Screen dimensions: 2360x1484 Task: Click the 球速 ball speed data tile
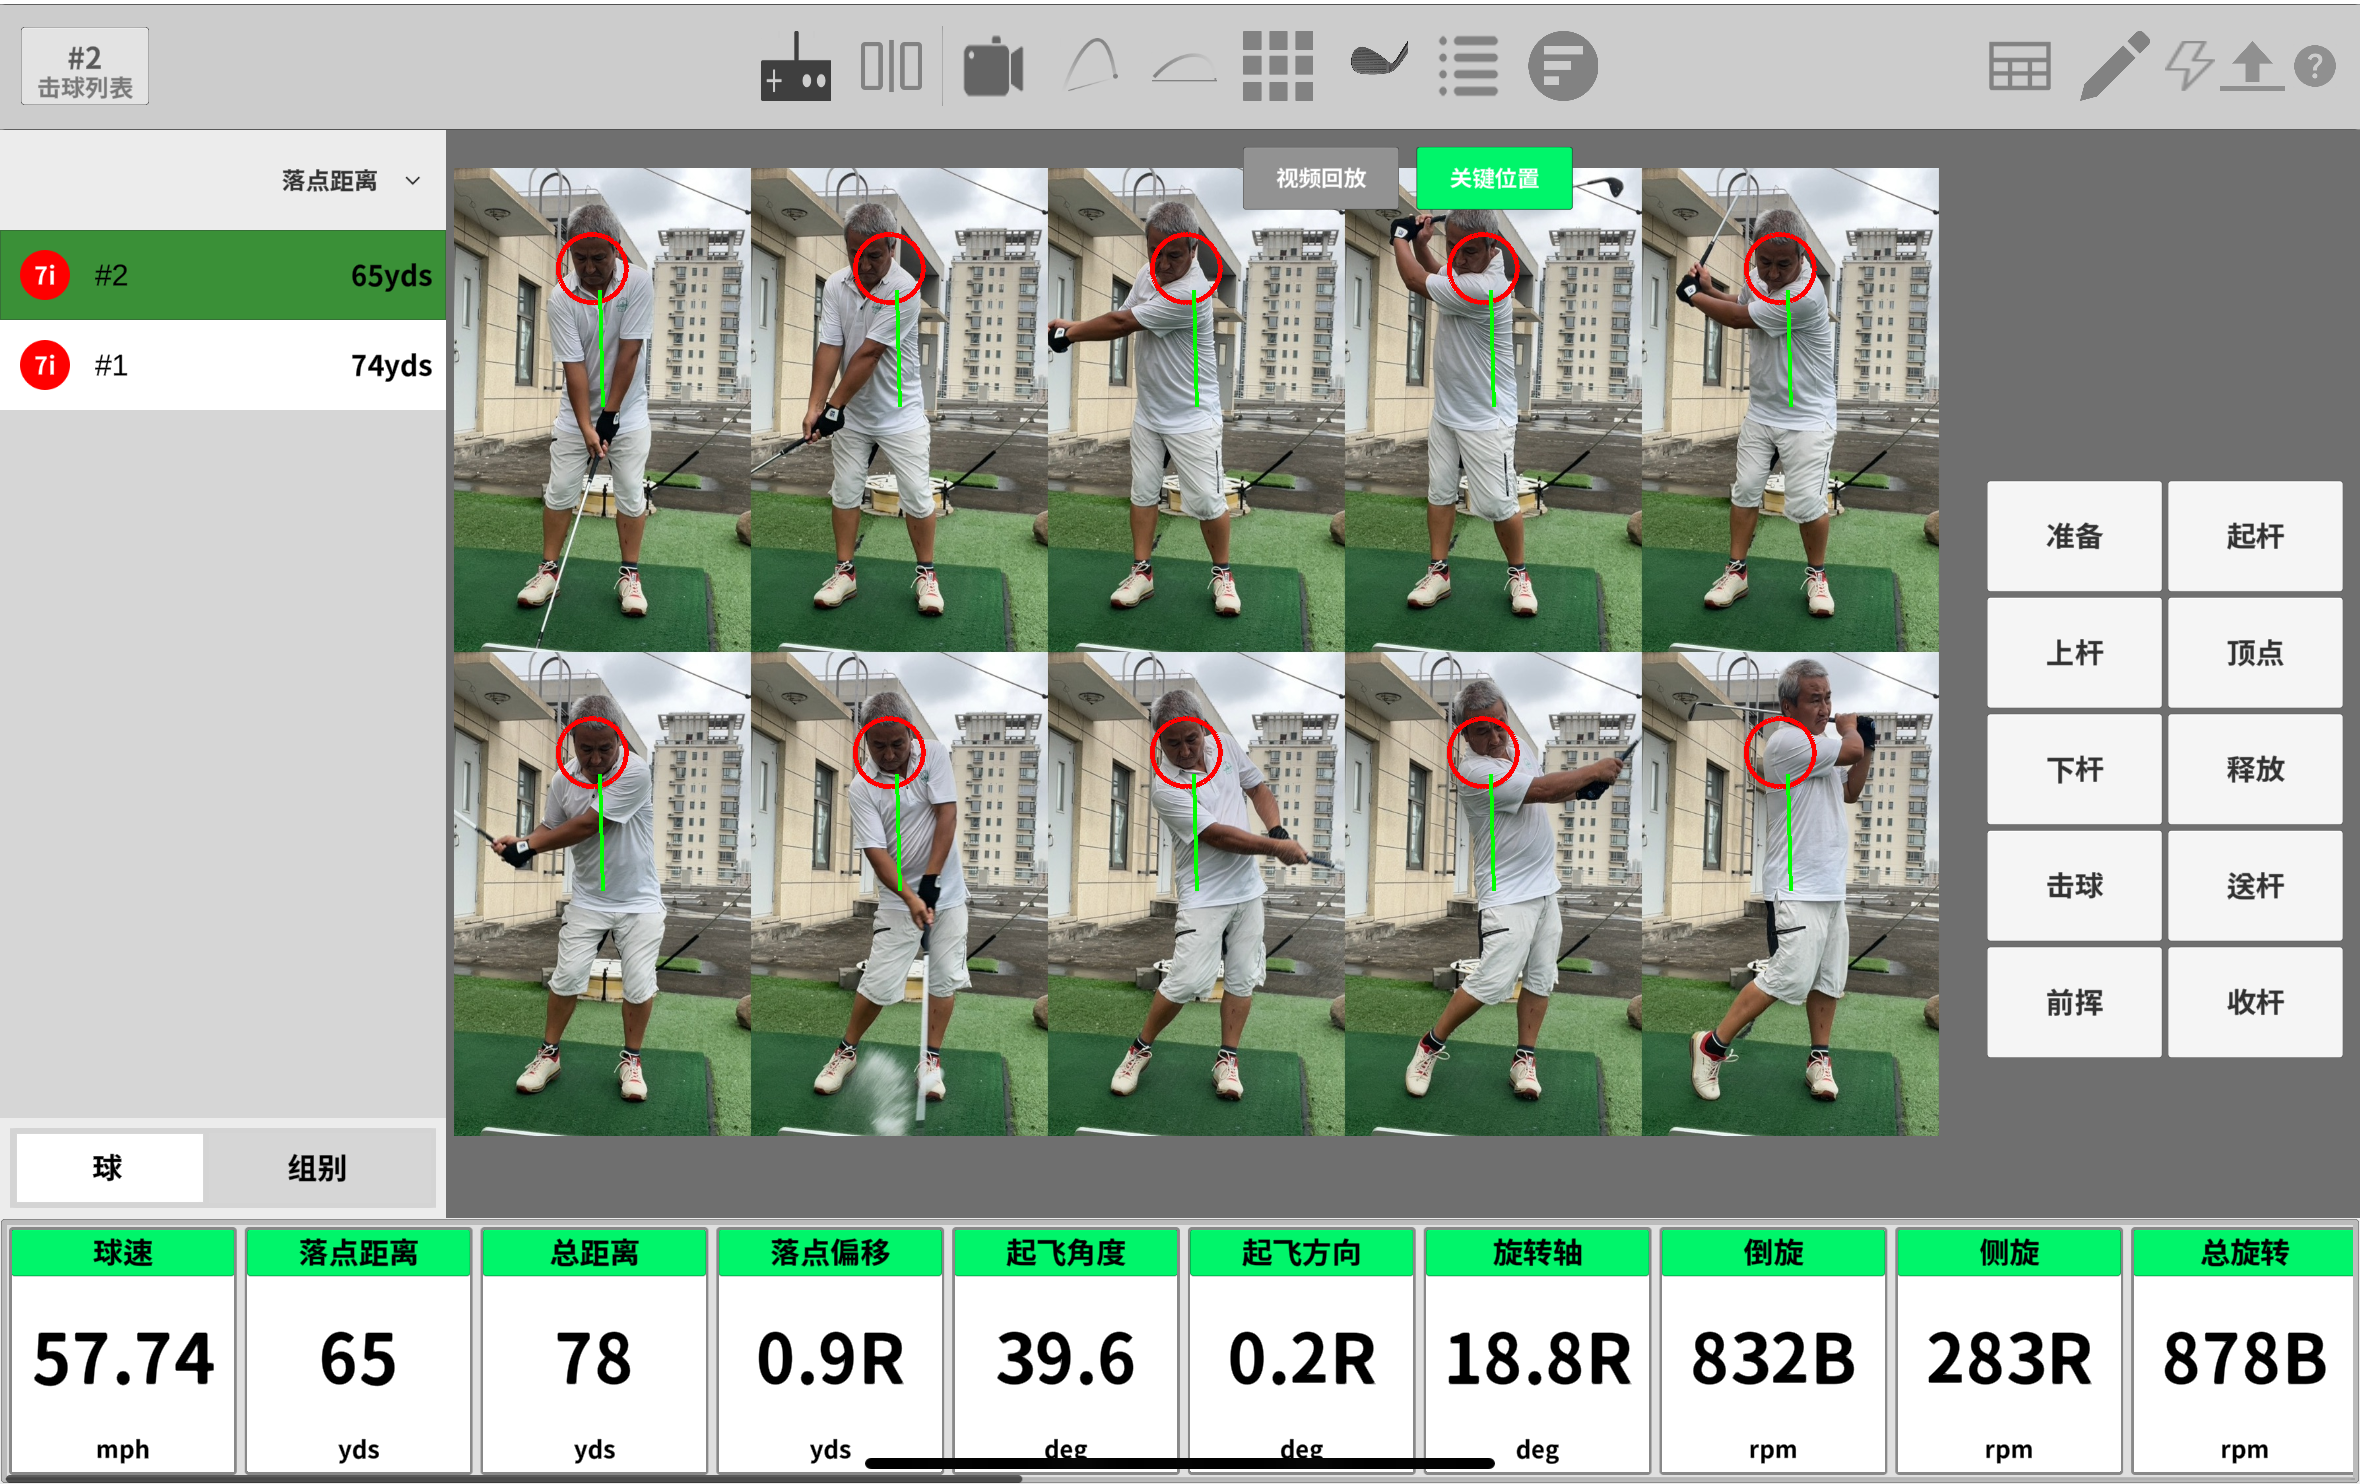click(123, 1350)
